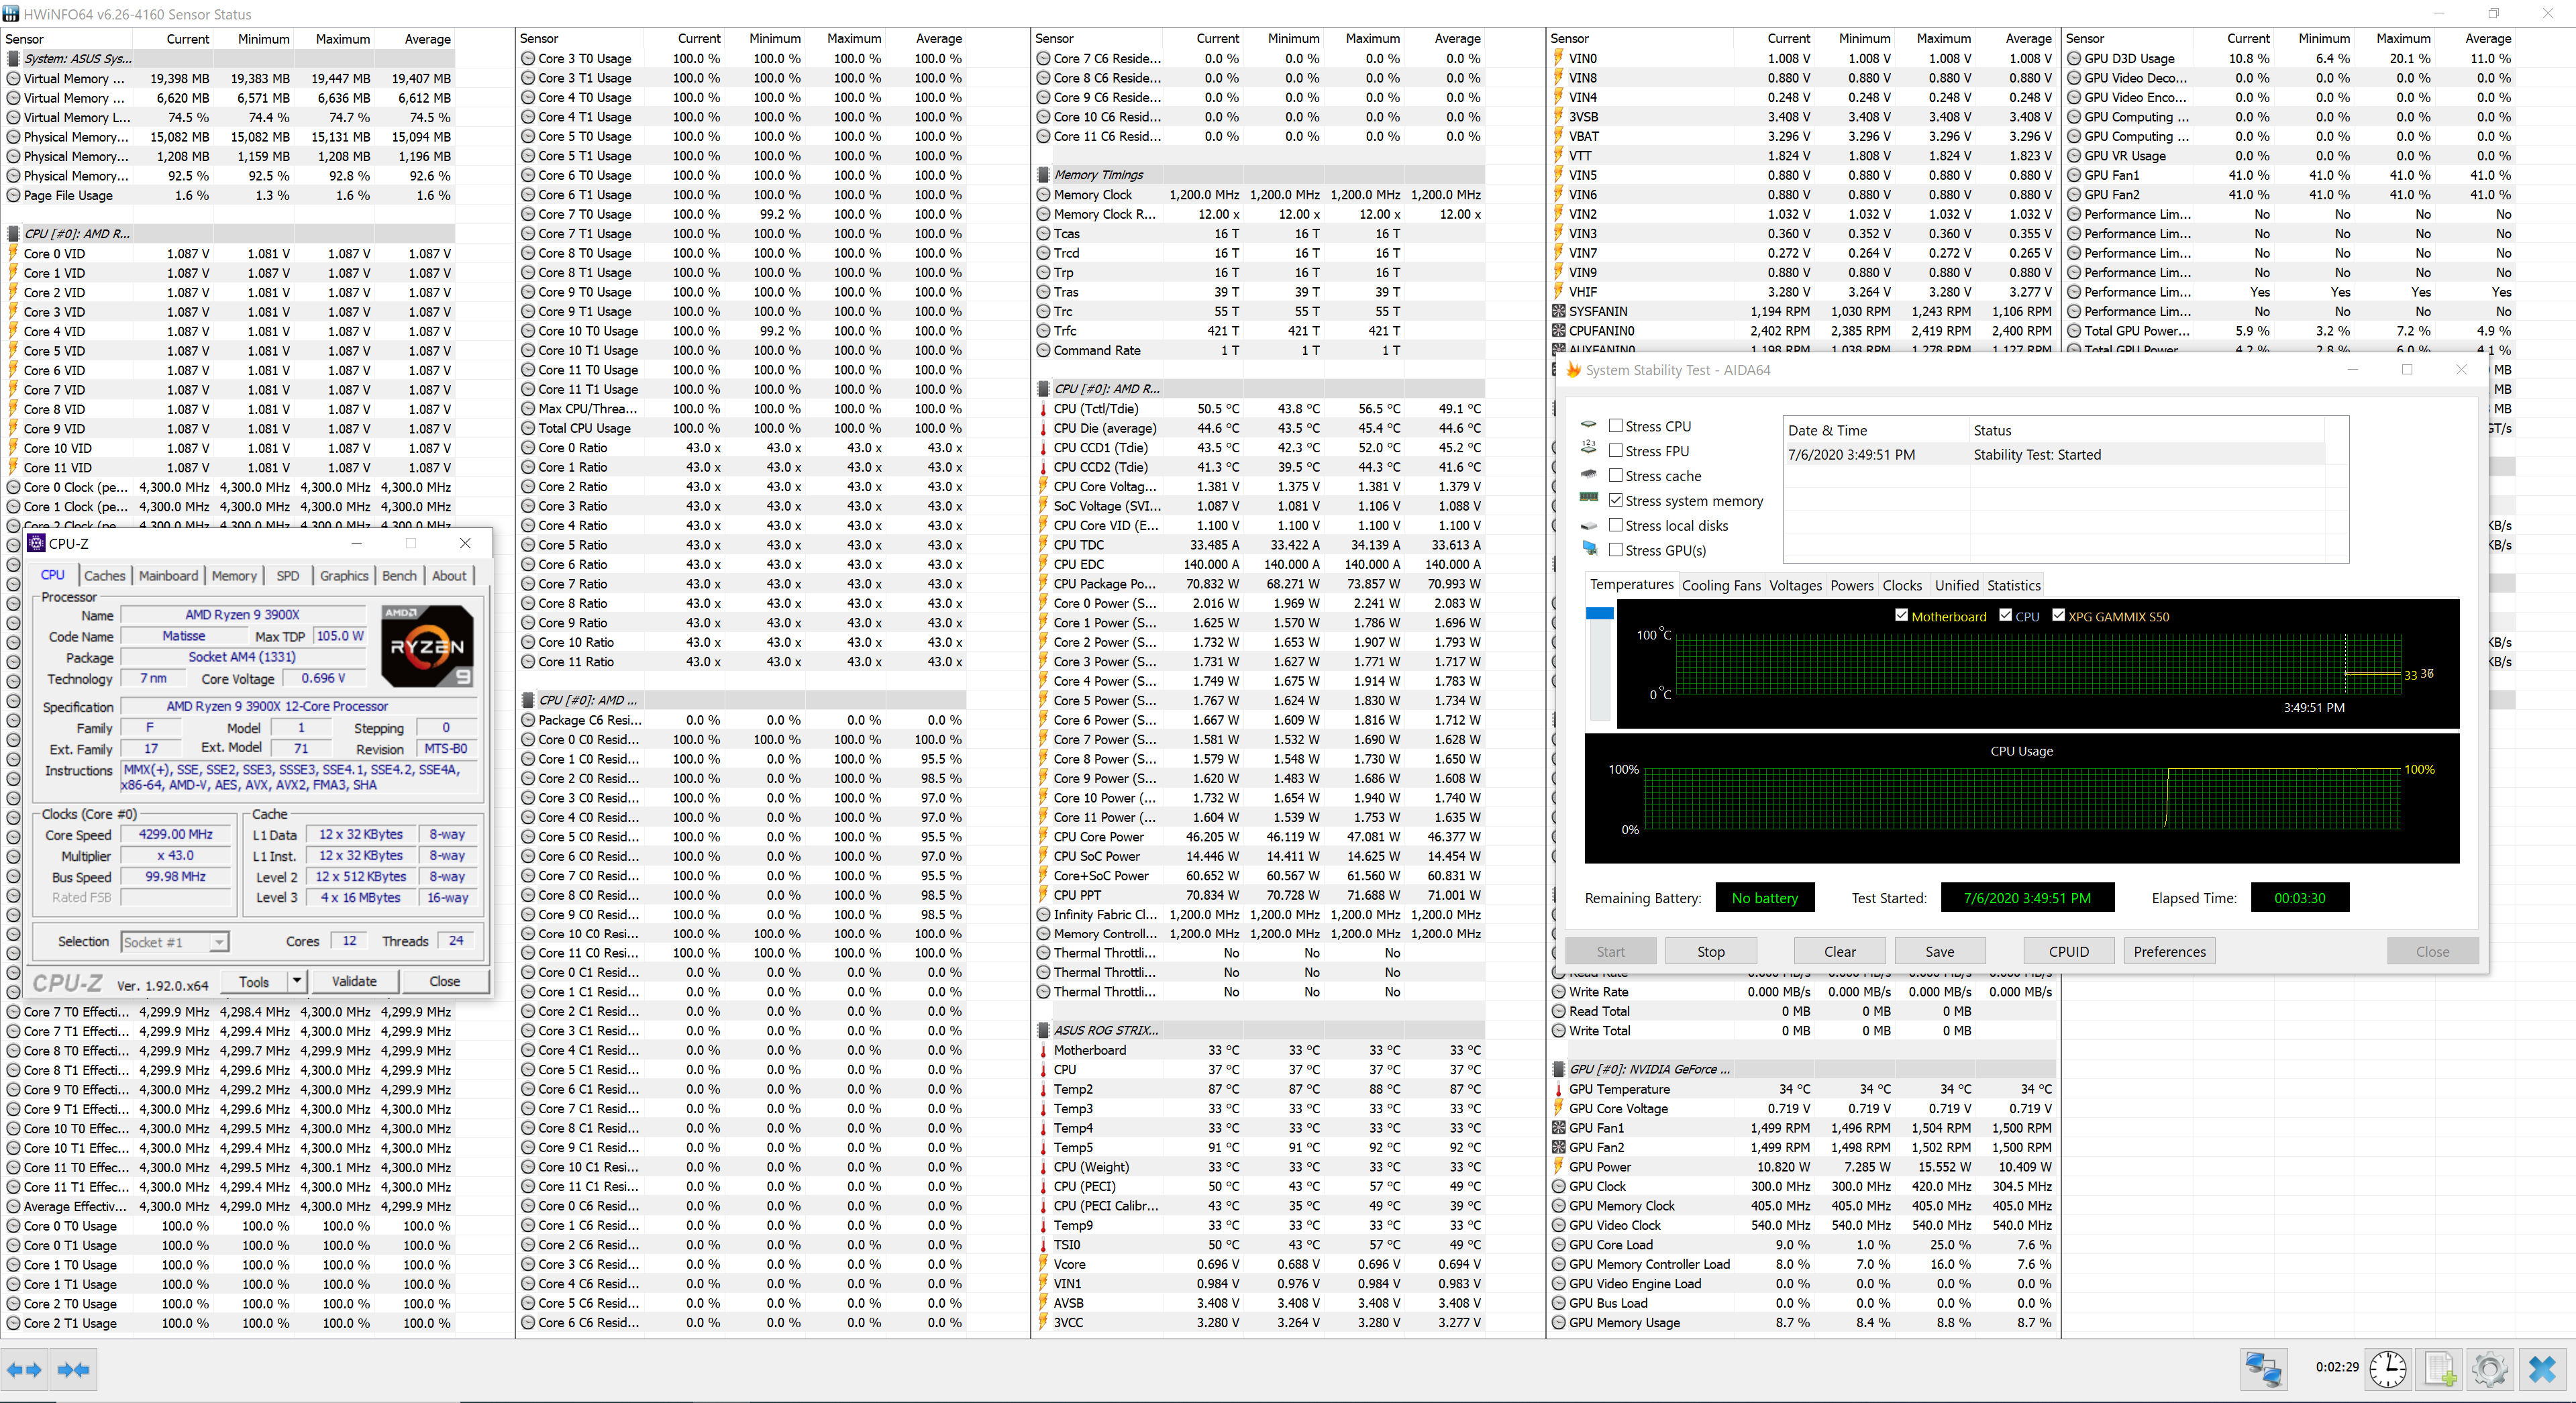Click the fan icon next to SYSFANIN
Viewport: 2576px width, 1403px height.
(x=1558, y=312)
